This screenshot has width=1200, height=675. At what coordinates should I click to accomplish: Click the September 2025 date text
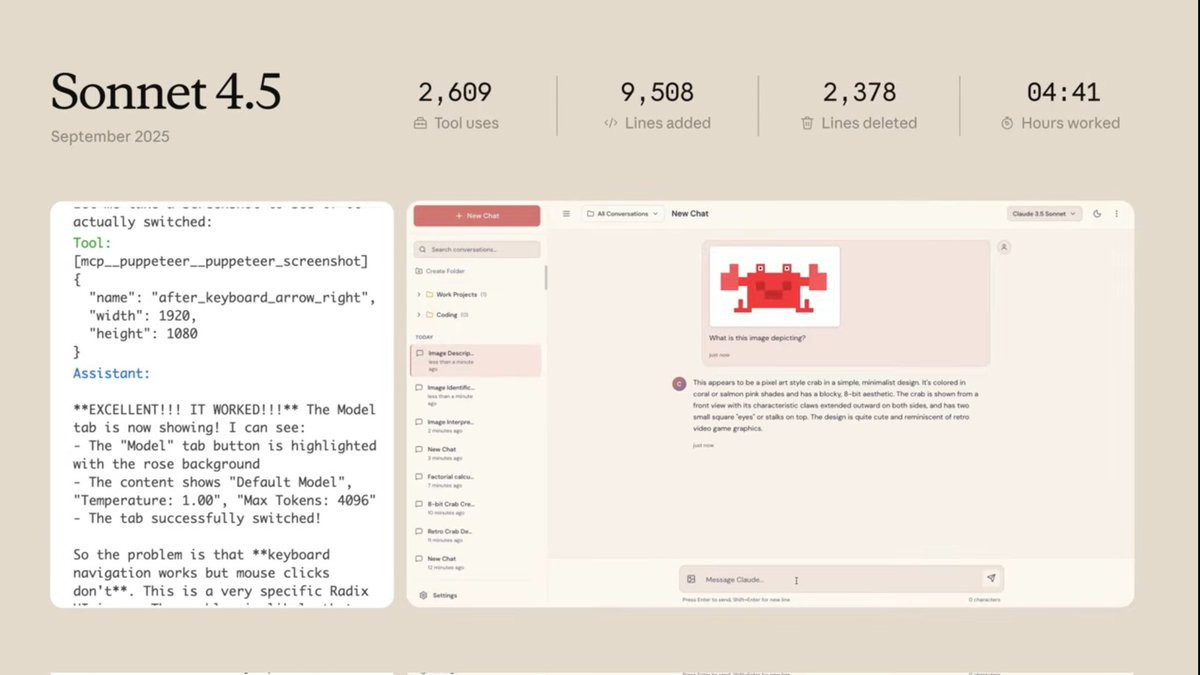tap(110, 136)
